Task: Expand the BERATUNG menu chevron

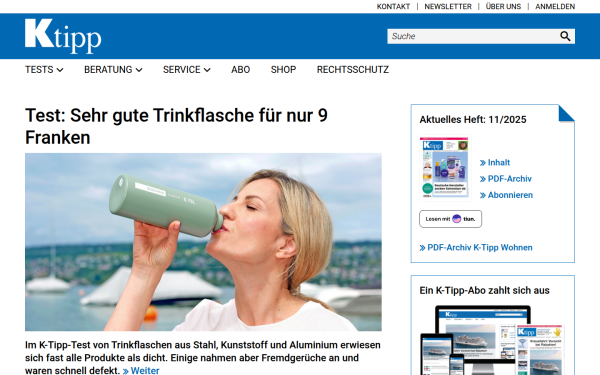Action: (139, 70)
